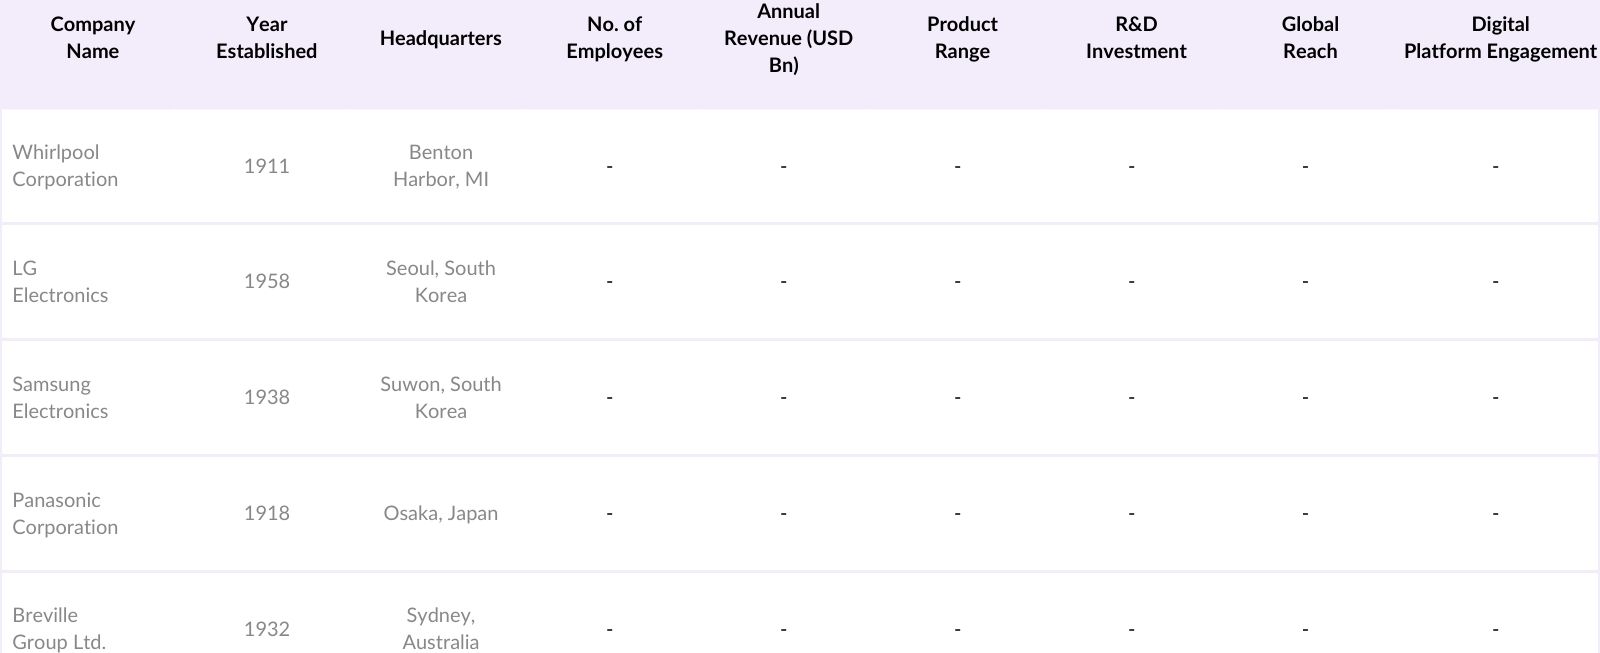
Task: Click the 1958 year established cell
Action: click(266, 282)
